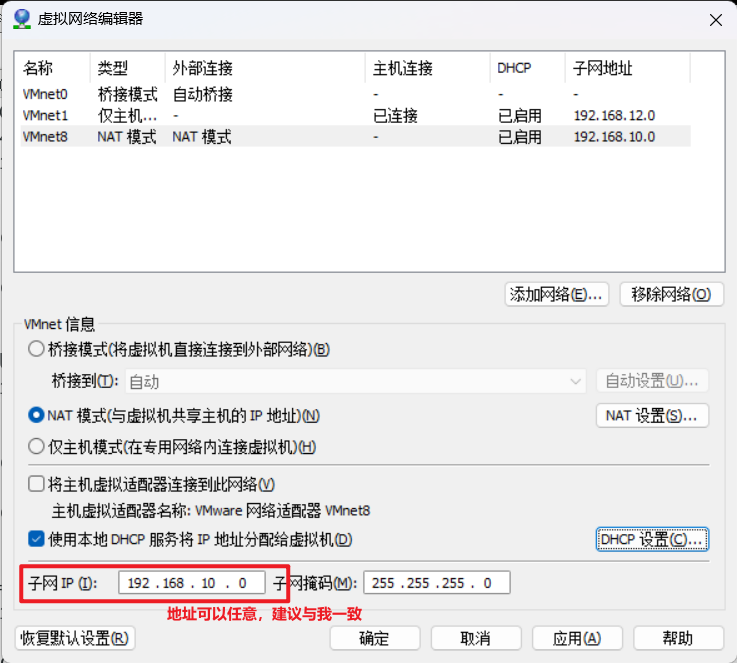Close the Virtual Network Editor dialog

[714, 19]
